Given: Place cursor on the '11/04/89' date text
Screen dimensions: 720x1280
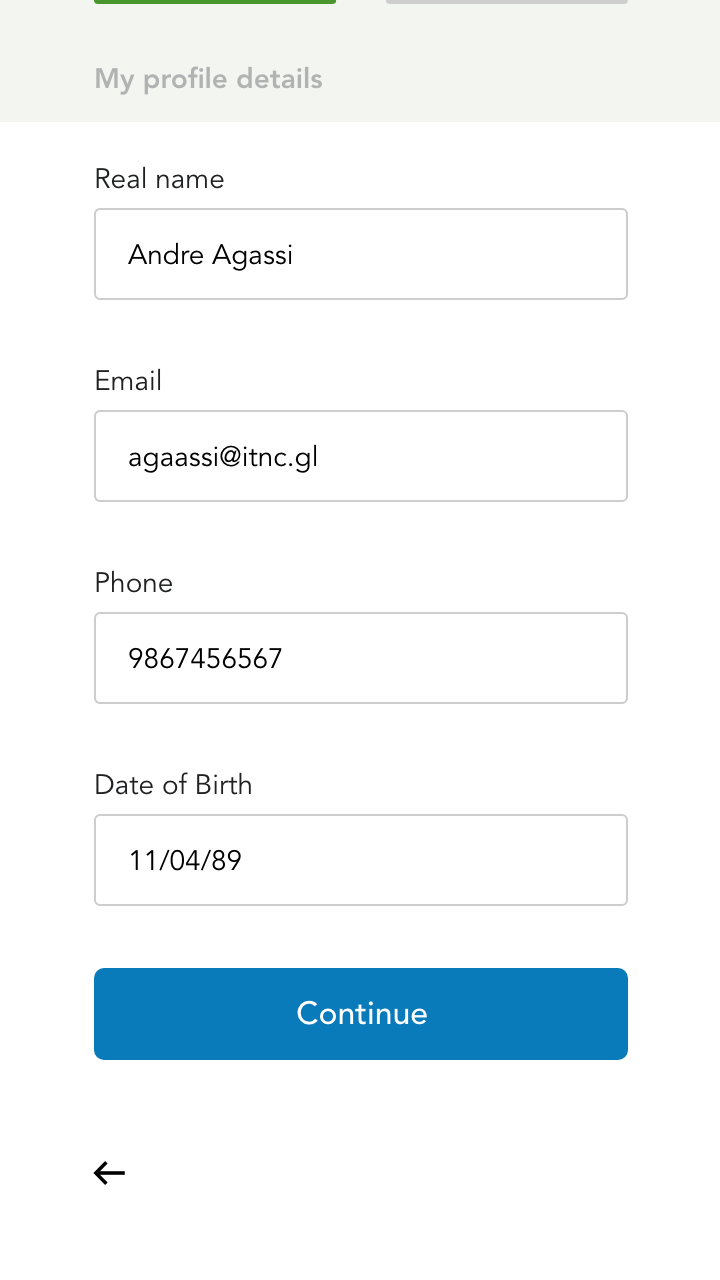Looking at the screenshot, I should coord(185,861).
